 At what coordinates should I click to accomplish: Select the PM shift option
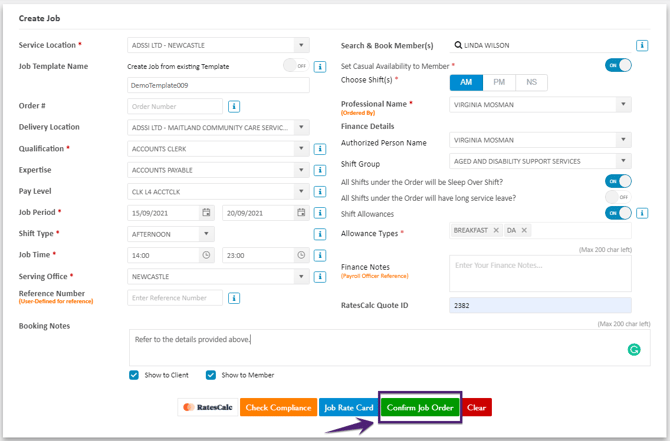pyautogui.click(x=499, y=82)
